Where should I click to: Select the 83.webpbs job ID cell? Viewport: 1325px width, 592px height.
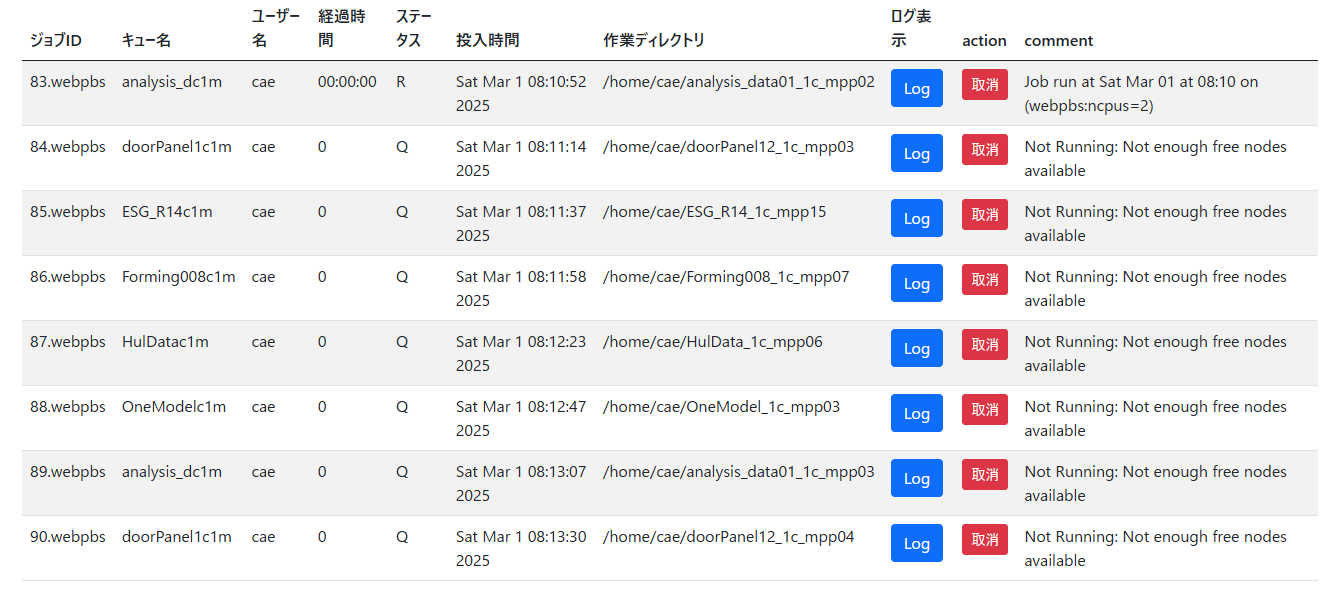[x=68, y=82]
